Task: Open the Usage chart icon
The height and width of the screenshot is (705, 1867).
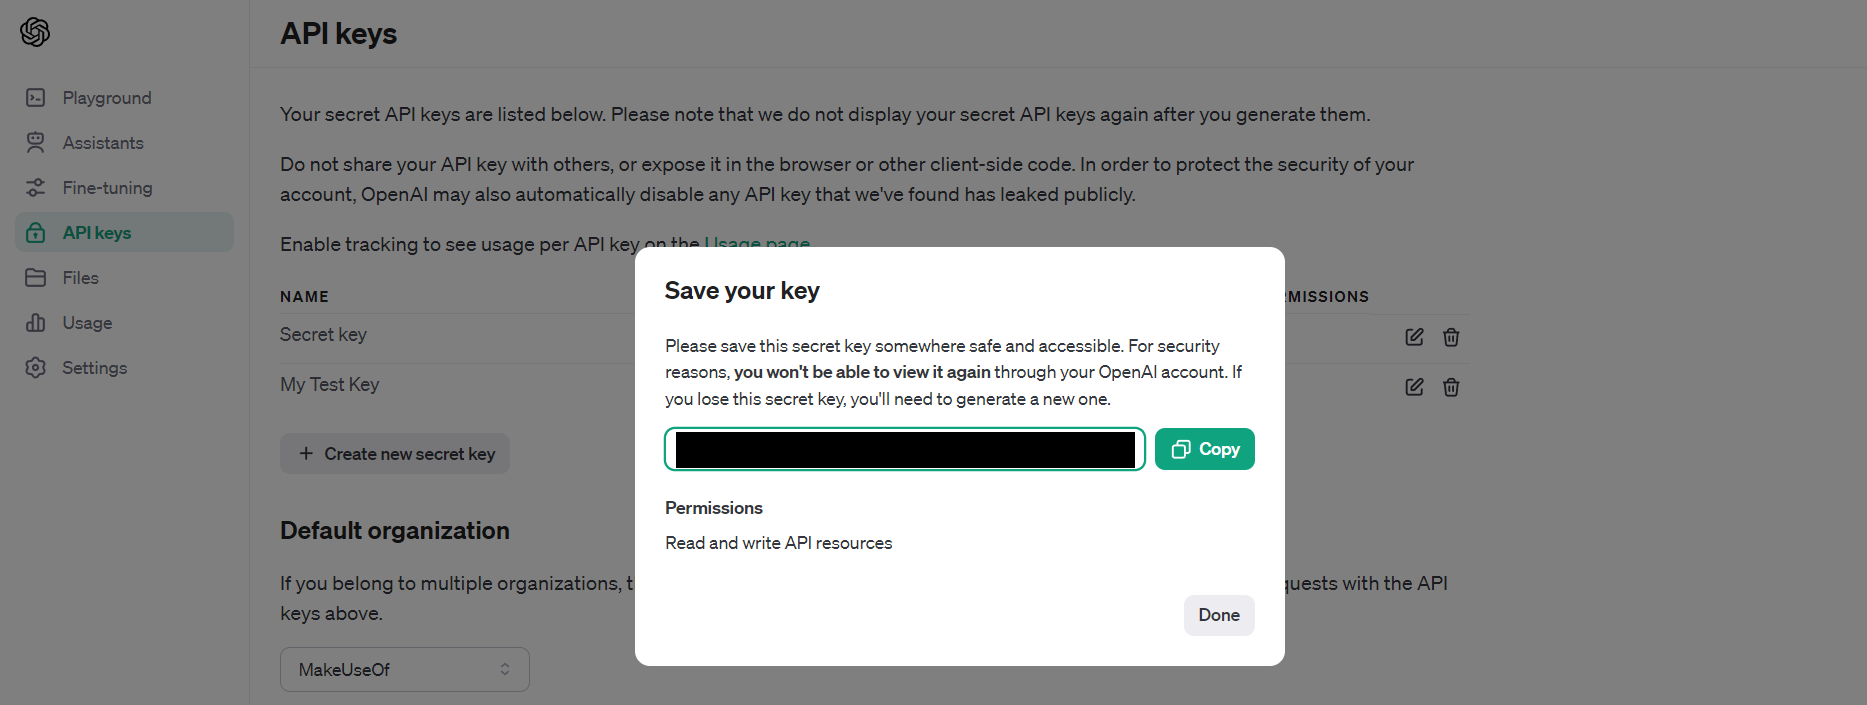Action: click(x=36, y=323)
